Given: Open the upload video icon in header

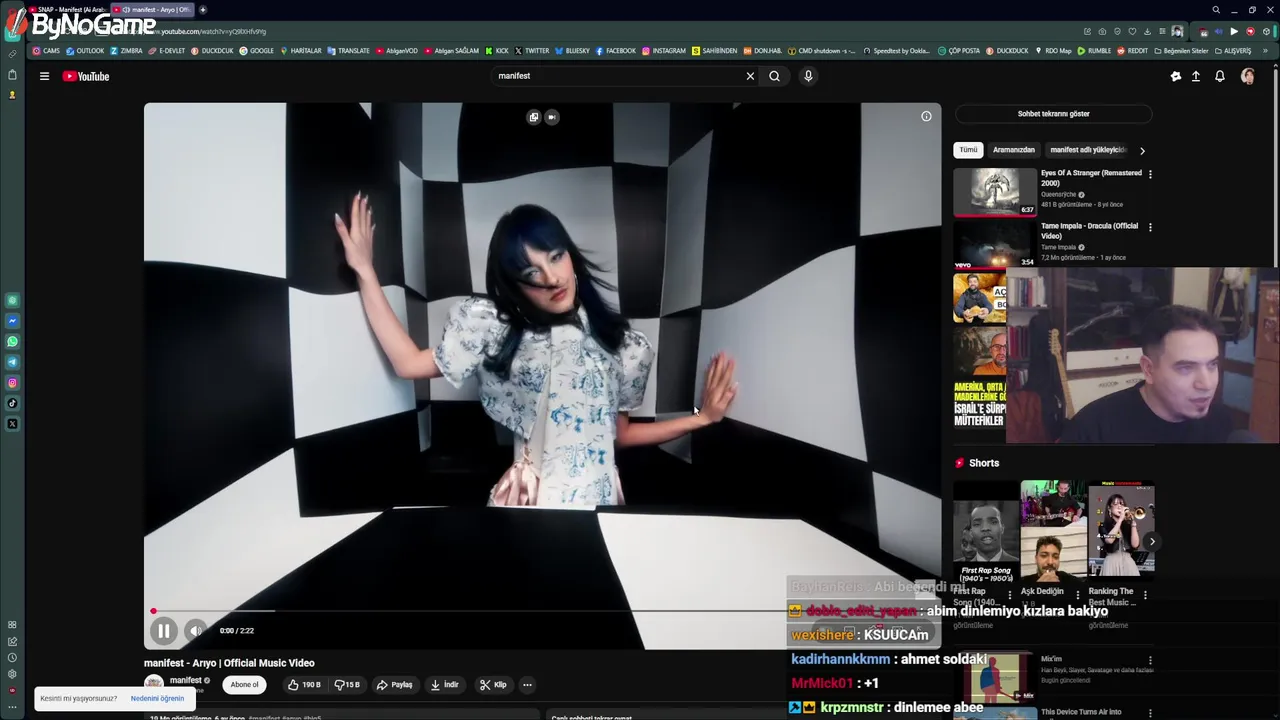Looking at the screenshot, I should 1196,76.
